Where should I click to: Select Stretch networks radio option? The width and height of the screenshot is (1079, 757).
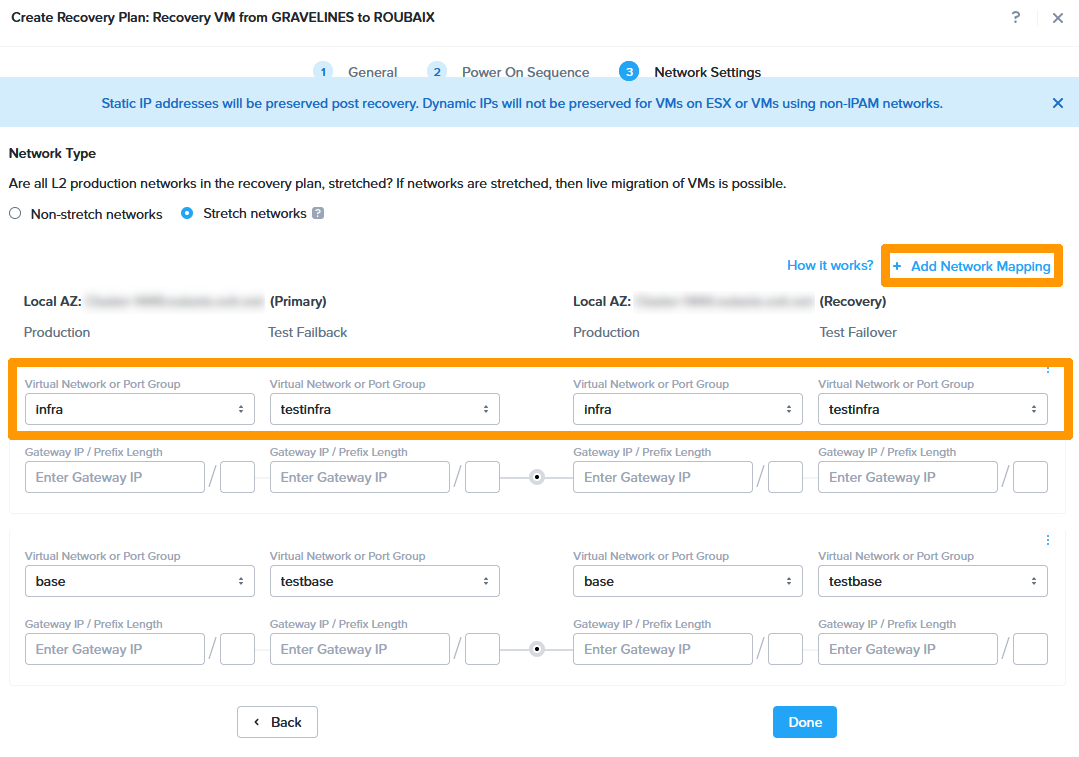tap(187, 214)
